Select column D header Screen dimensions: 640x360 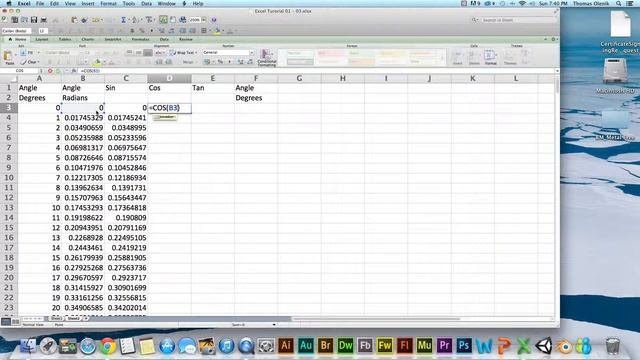(x=169, y=78)
